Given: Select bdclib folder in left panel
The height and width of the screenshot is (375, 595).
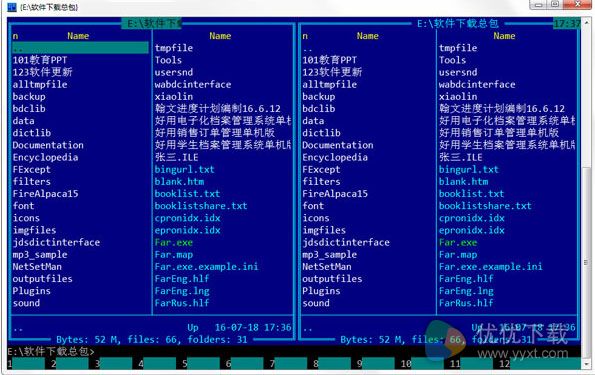Looking at the screenshot, I should (x=29, y=109).
